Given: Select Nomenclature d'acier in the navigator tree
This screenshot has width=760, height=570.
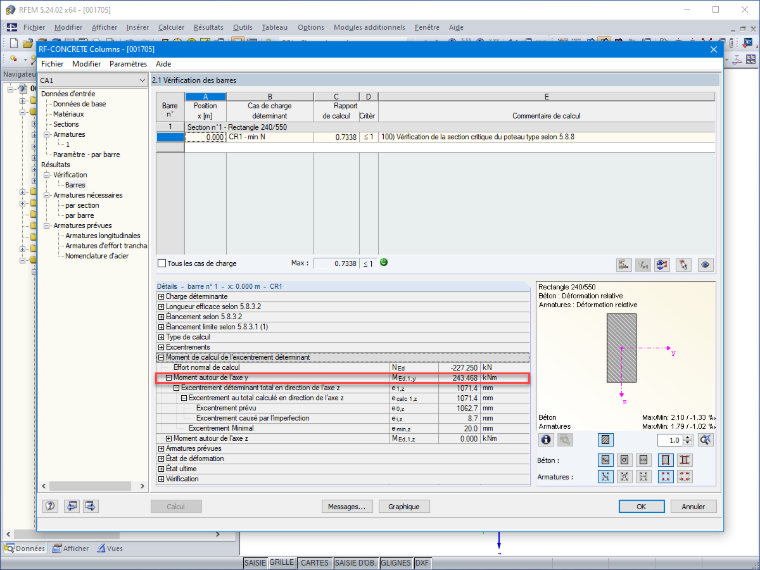Looking at the screenshot, I should click(x=97, y=256).
